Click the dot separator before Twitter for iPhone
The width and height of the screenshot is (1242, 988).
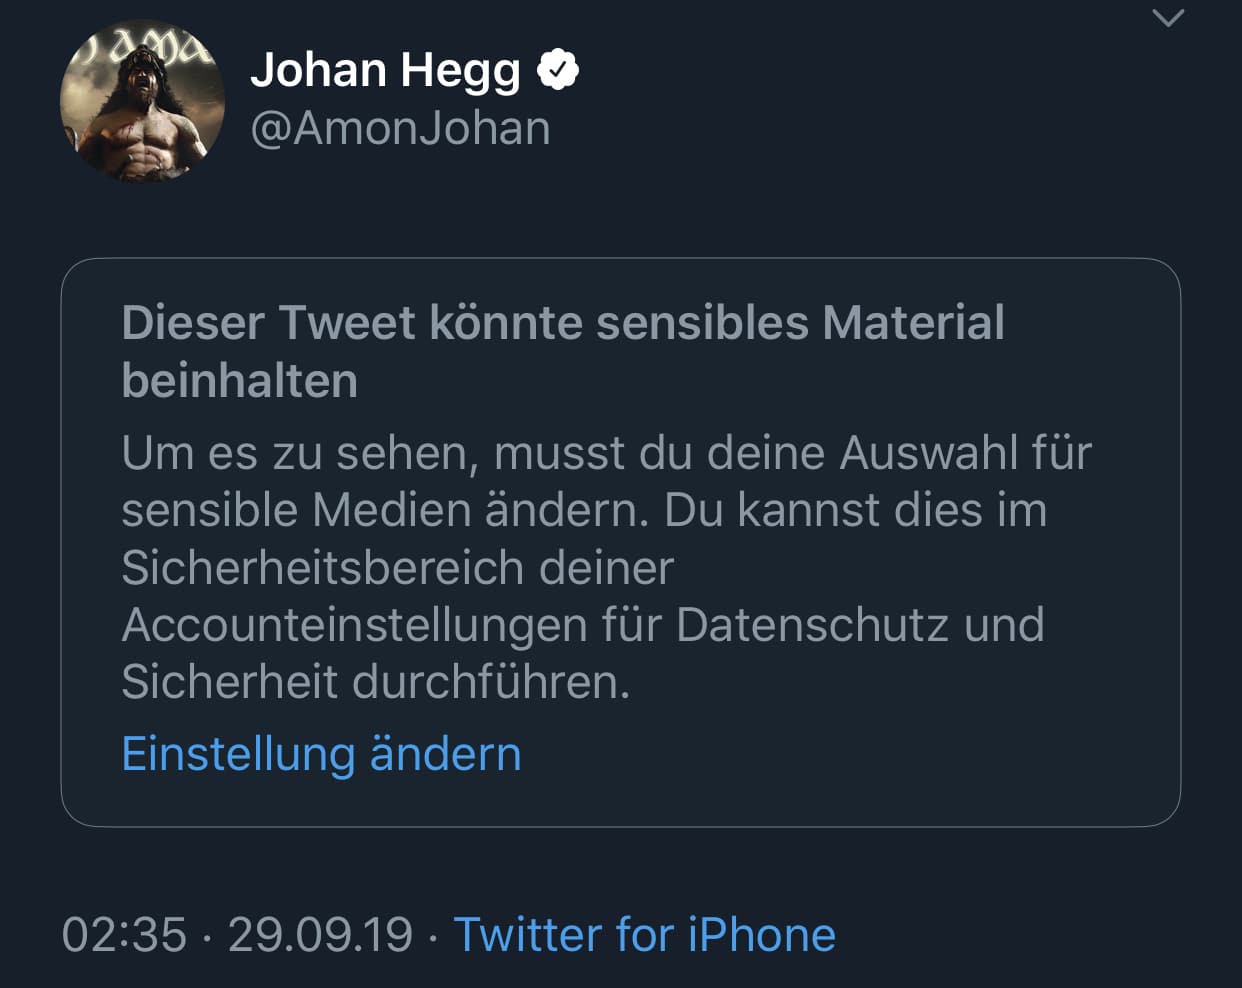433,937
